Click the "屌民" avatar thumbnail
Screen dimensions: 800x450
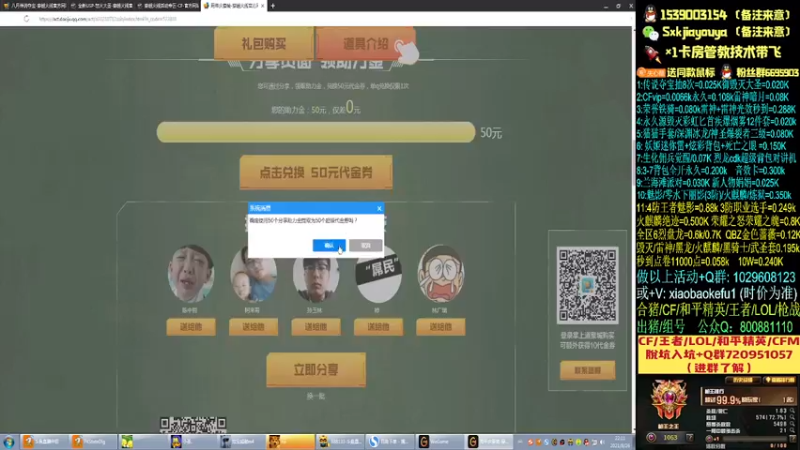point(378,278)
